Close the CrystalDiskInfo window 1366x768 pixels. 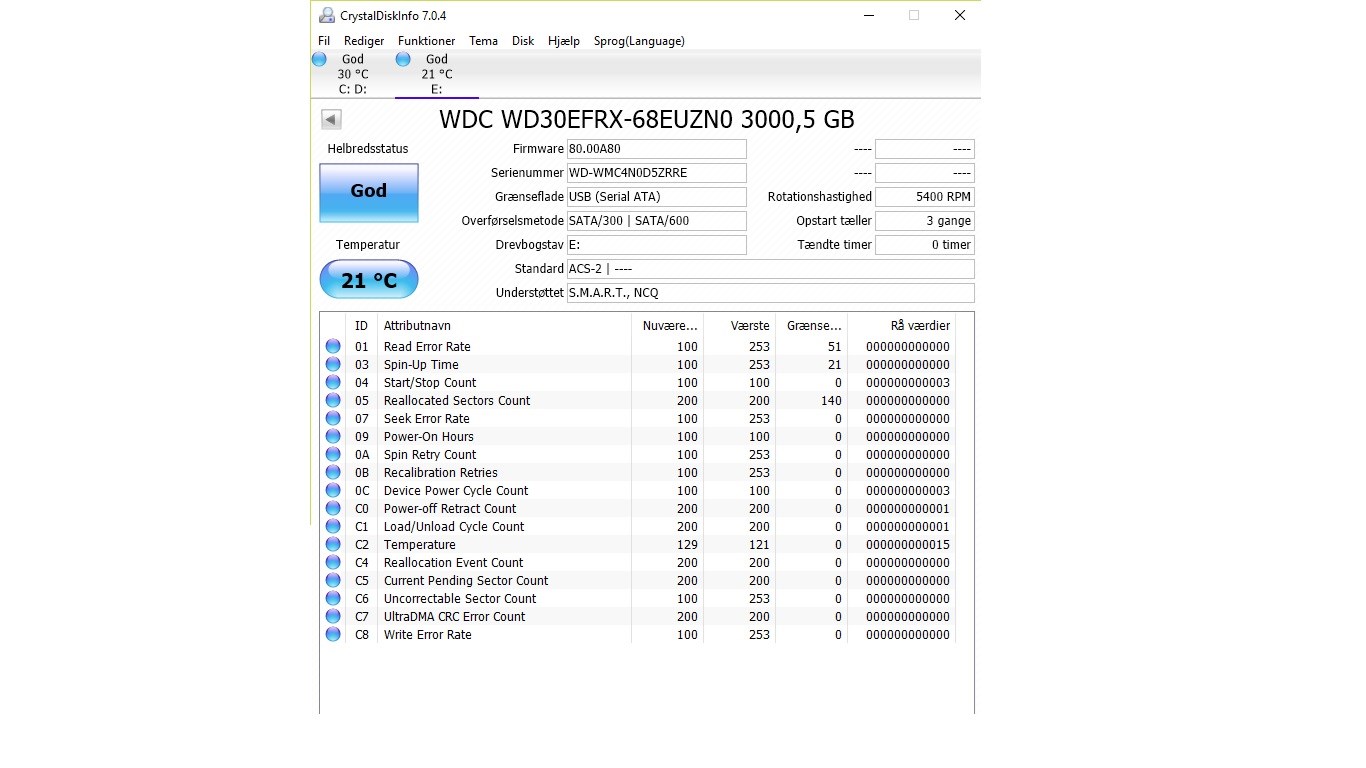pyautogui.click(x=959, y=15)
